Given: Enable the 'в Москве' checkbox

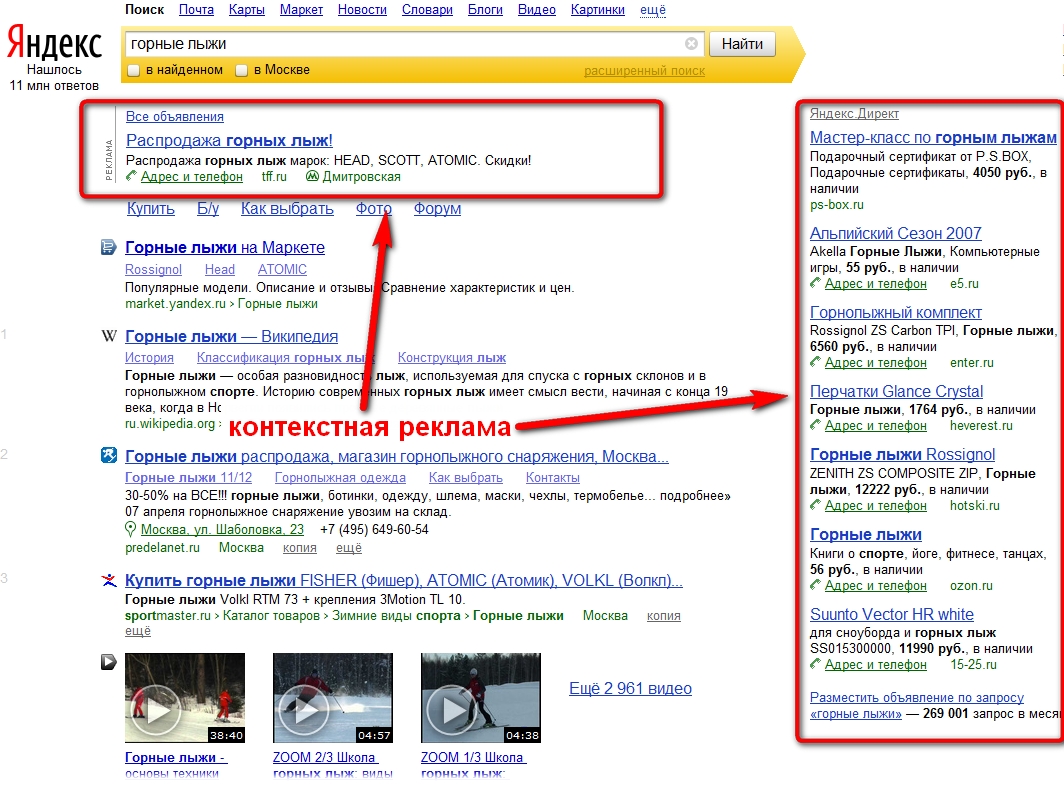Looking at the screenshot, I should [x=241, y=70].
